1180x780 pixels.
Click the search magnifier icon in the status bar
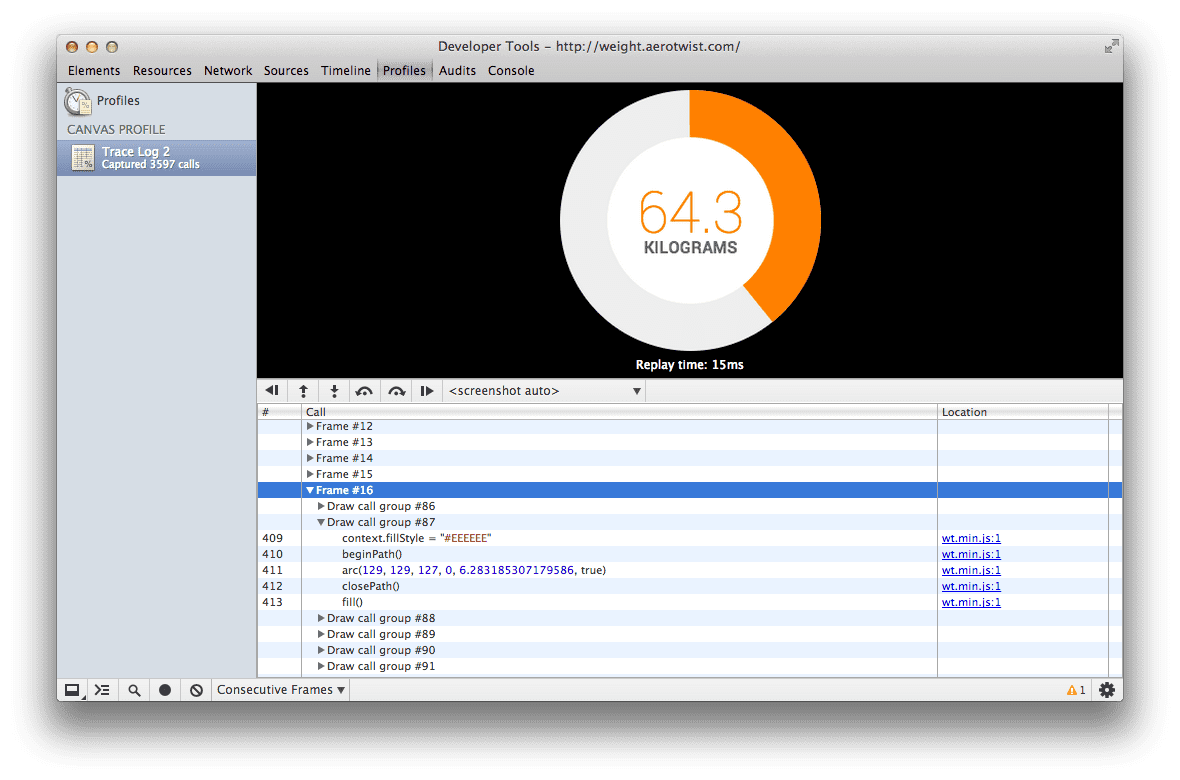tap(133, 689)
